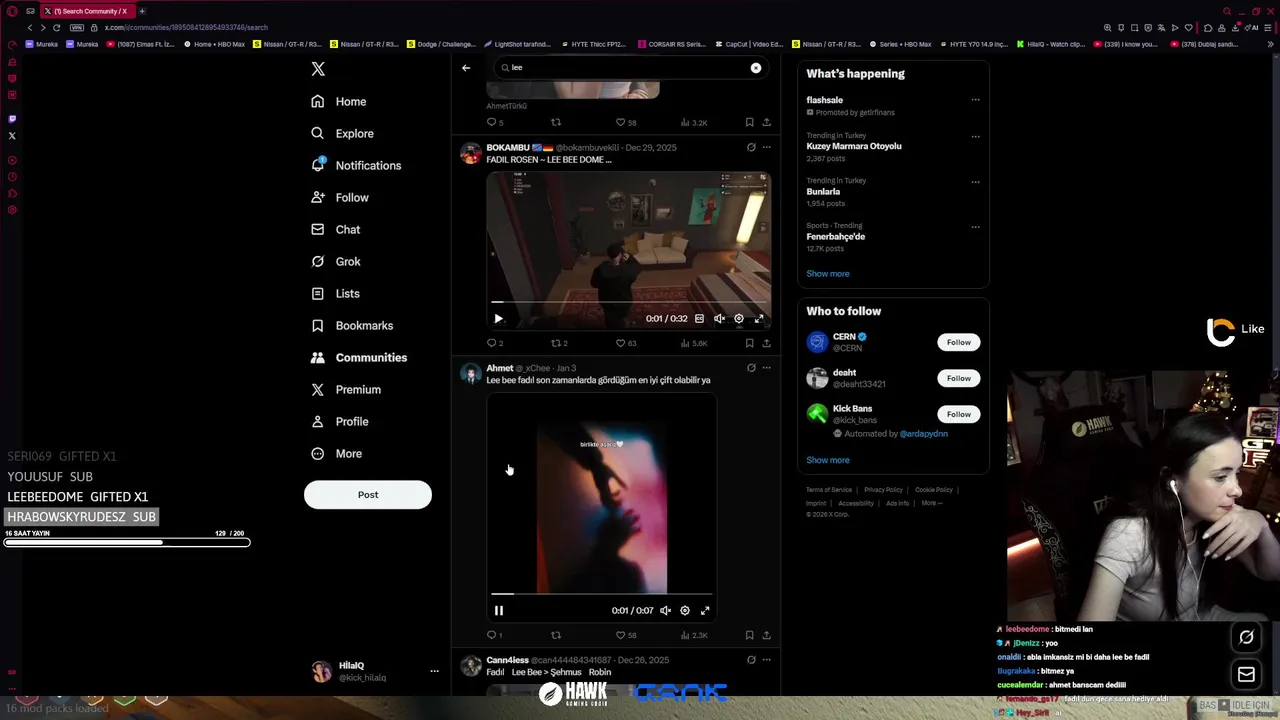Viewport: 1280px width, 720px height.
Task: Pause the Ahmet video
Action: 498,610
